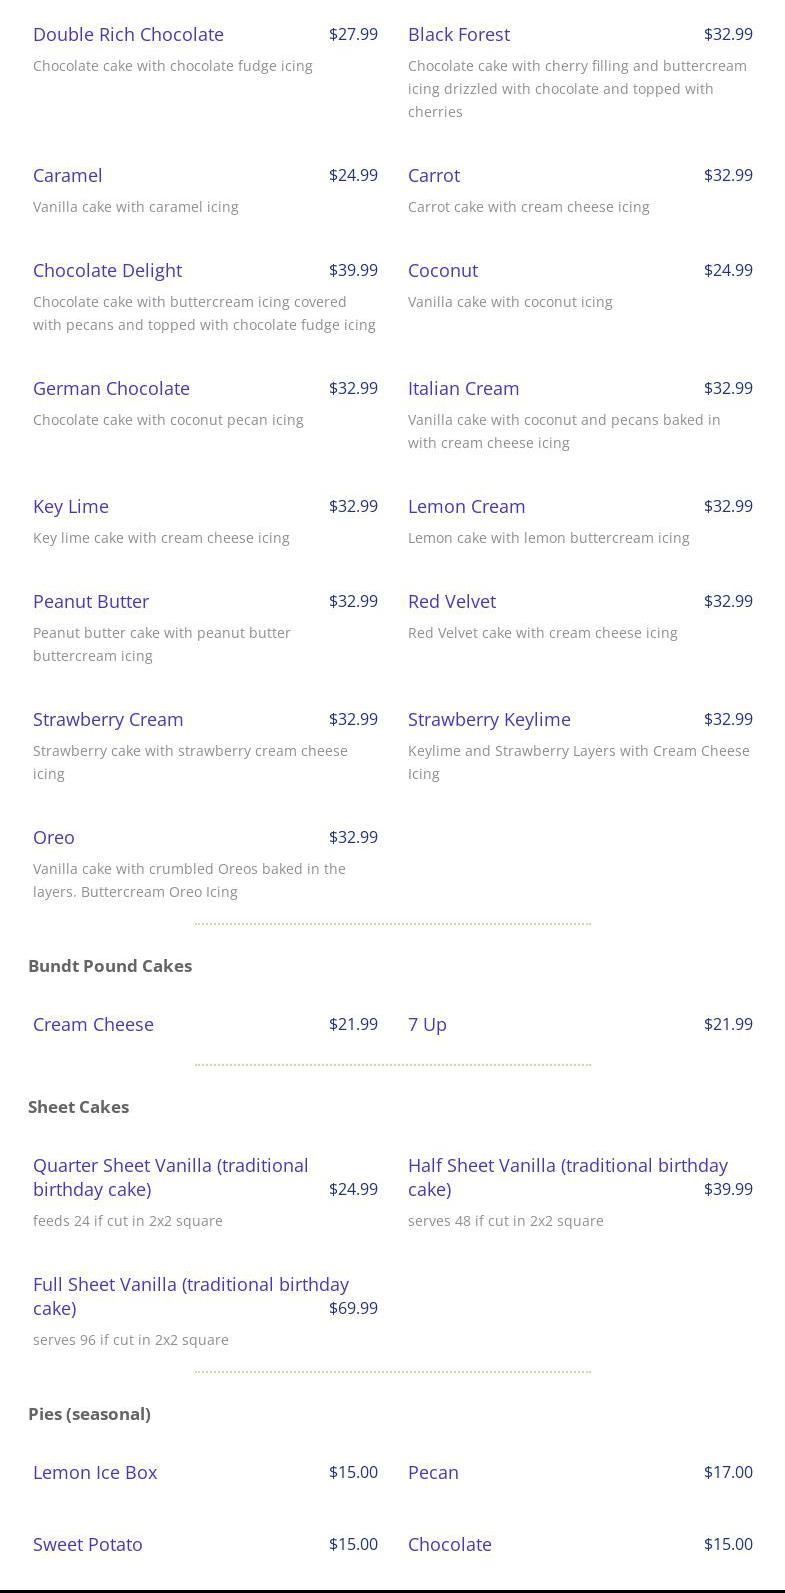
Task: Open the Lemon Cream cake item
Action: point(466,506)
